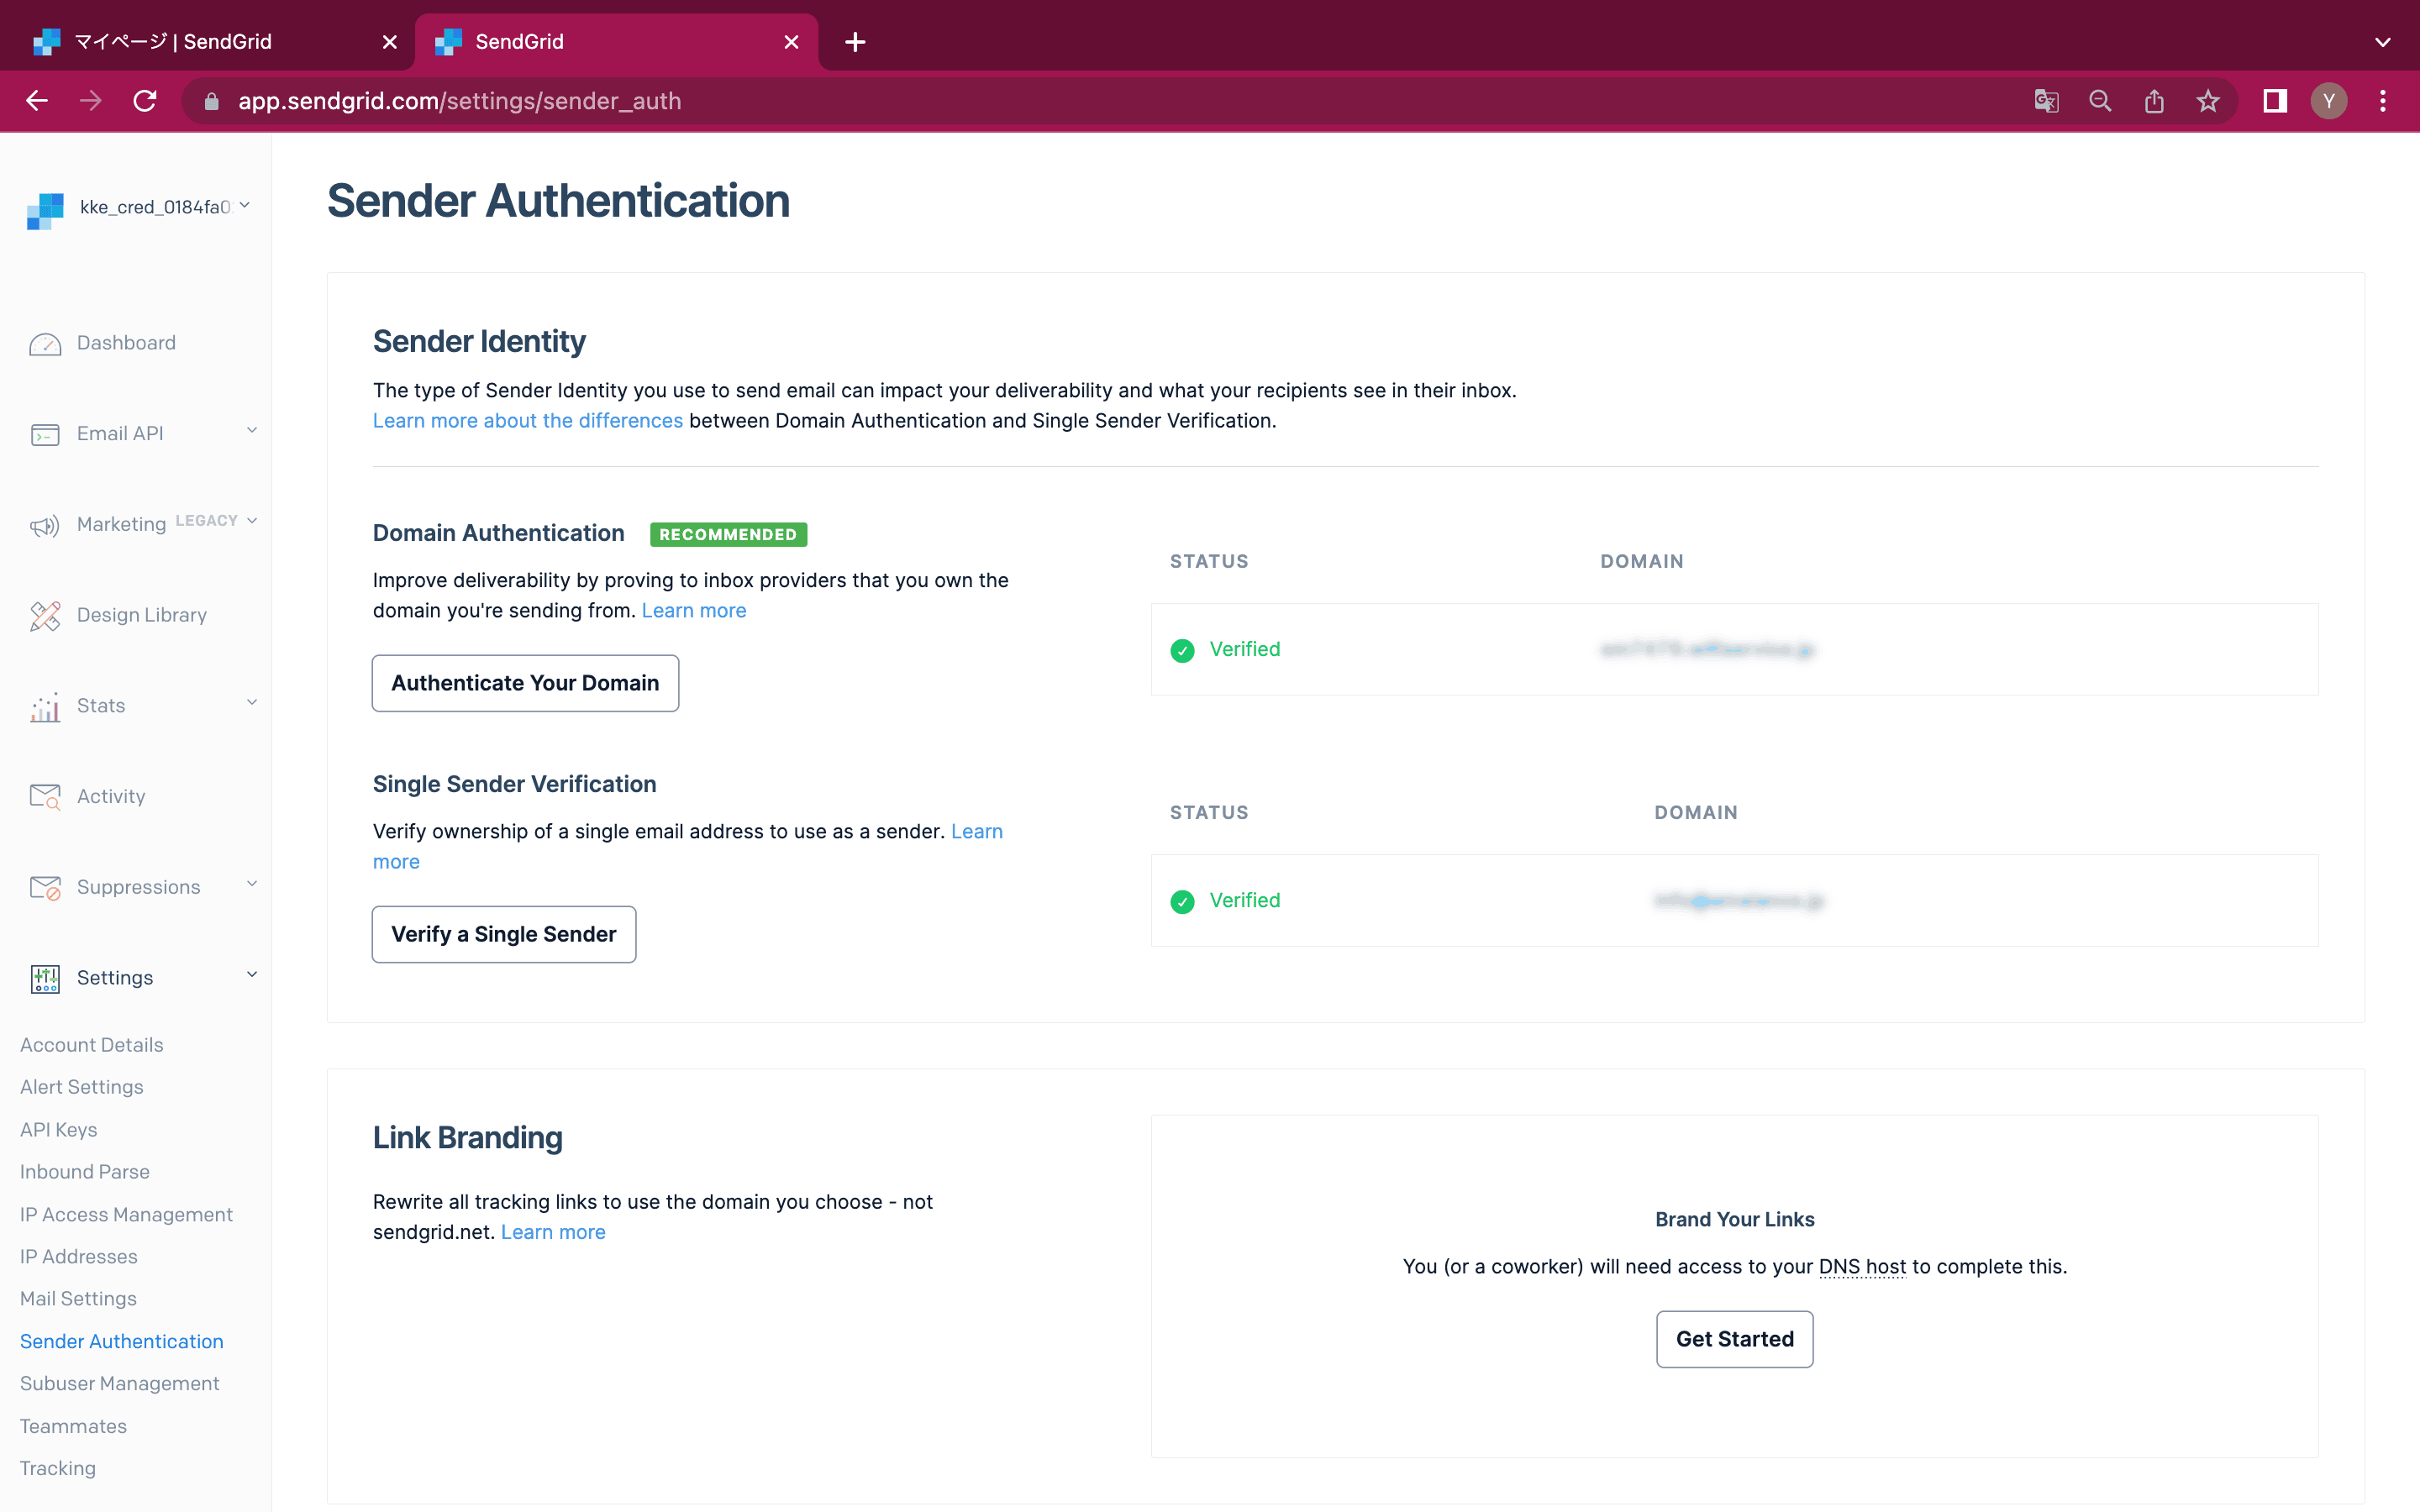Screen dimensions: 2420x1512
Task: Open Subuser Management
Action: tap(120, 1384)
